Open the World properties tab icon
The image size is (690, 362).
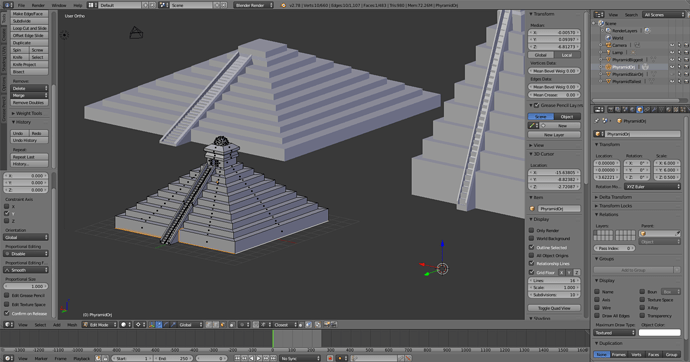tap(632, 110)
